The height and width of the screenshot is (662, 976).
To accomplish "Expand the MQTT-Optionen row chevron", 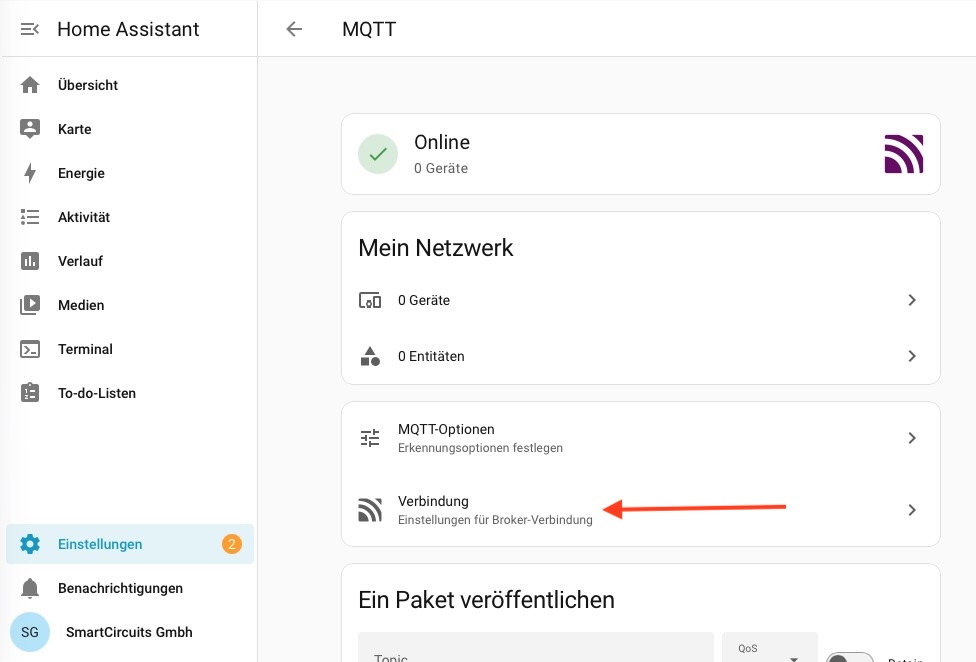I will click(912, 438).
